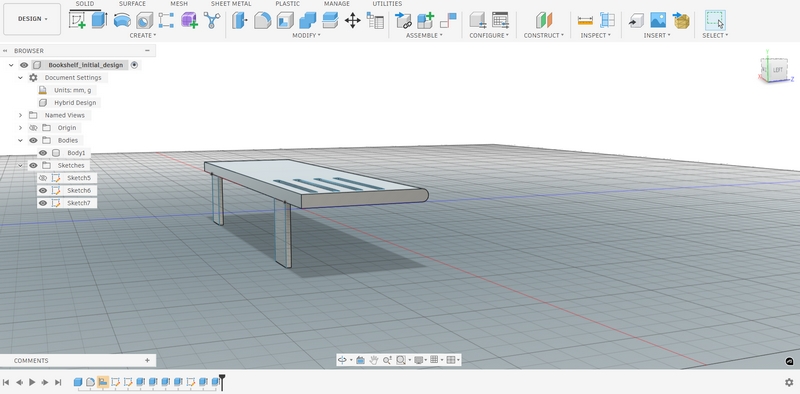Image resolution: width=800 pixels, height=394 pixels.
Task: Hide Body1 using its eye icon
Action: point(43,153)
